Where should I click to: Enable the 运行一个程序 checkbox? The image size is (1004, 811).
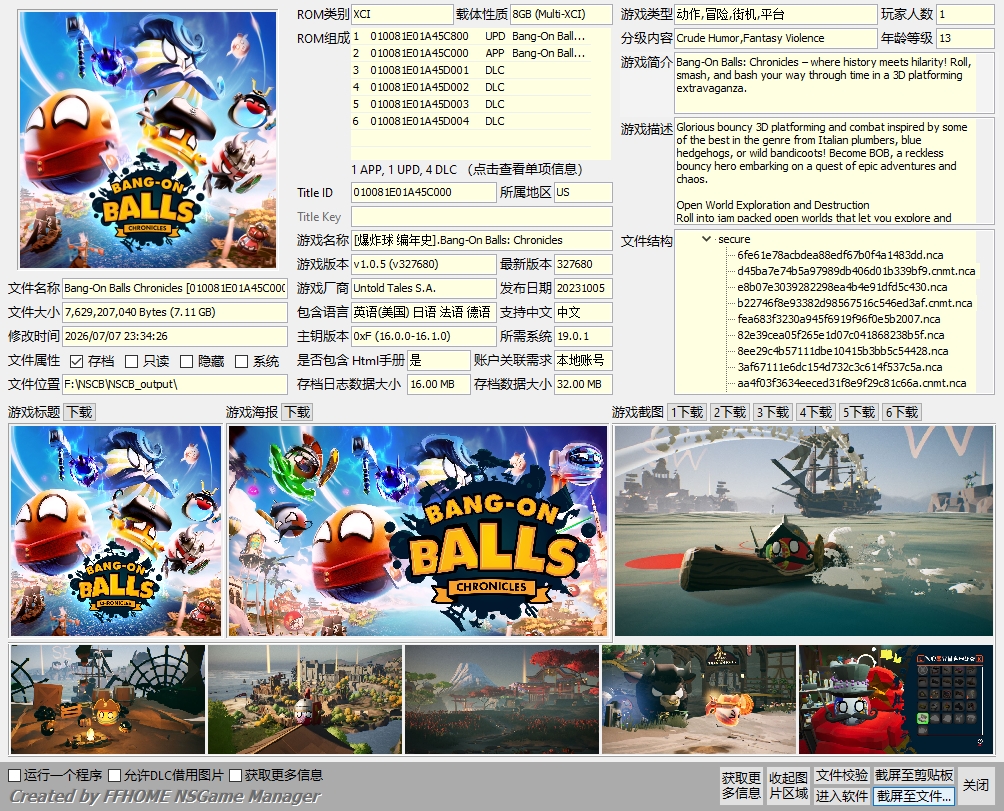[x=15, y=775]
